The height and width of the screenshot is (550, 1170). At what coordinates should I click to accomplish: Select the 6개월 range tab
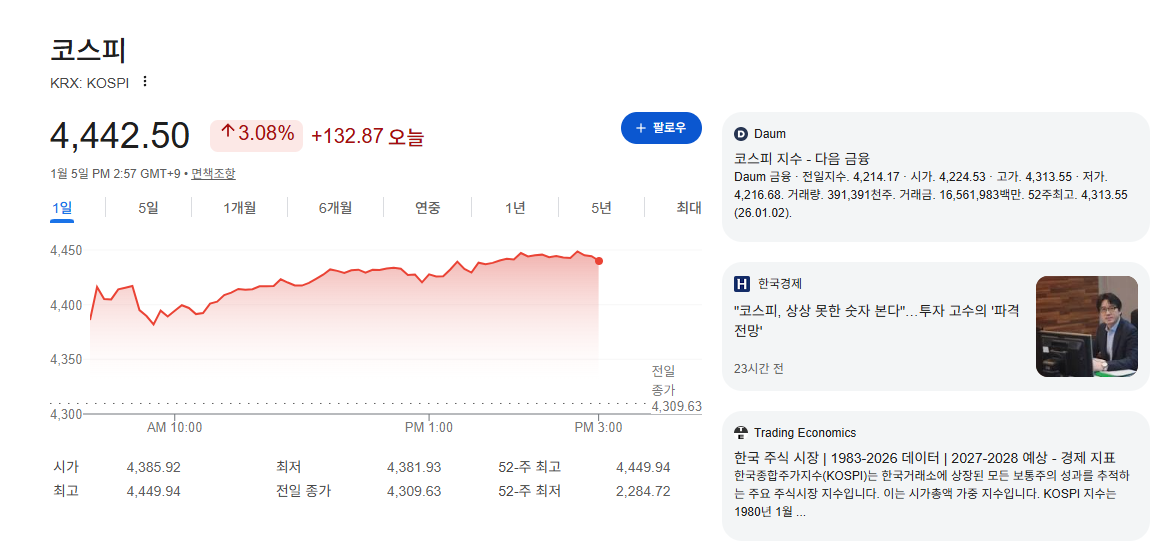(x=335, y=208)
